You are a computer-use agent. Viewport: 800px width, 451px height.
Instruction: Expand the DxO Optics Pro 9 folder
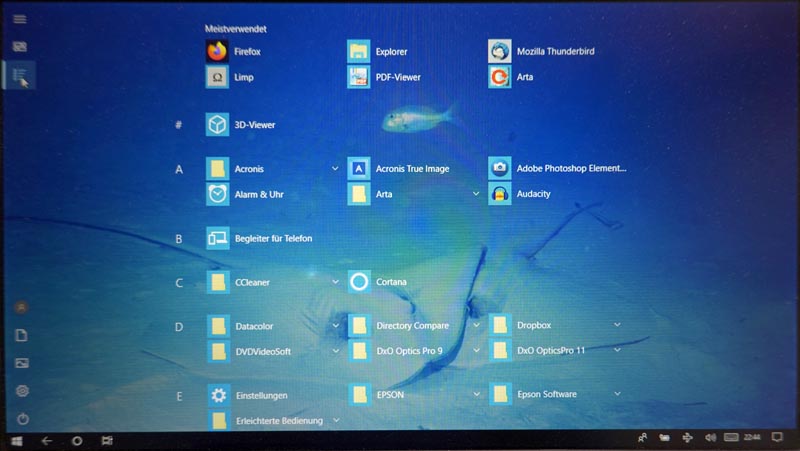[477, 350]
